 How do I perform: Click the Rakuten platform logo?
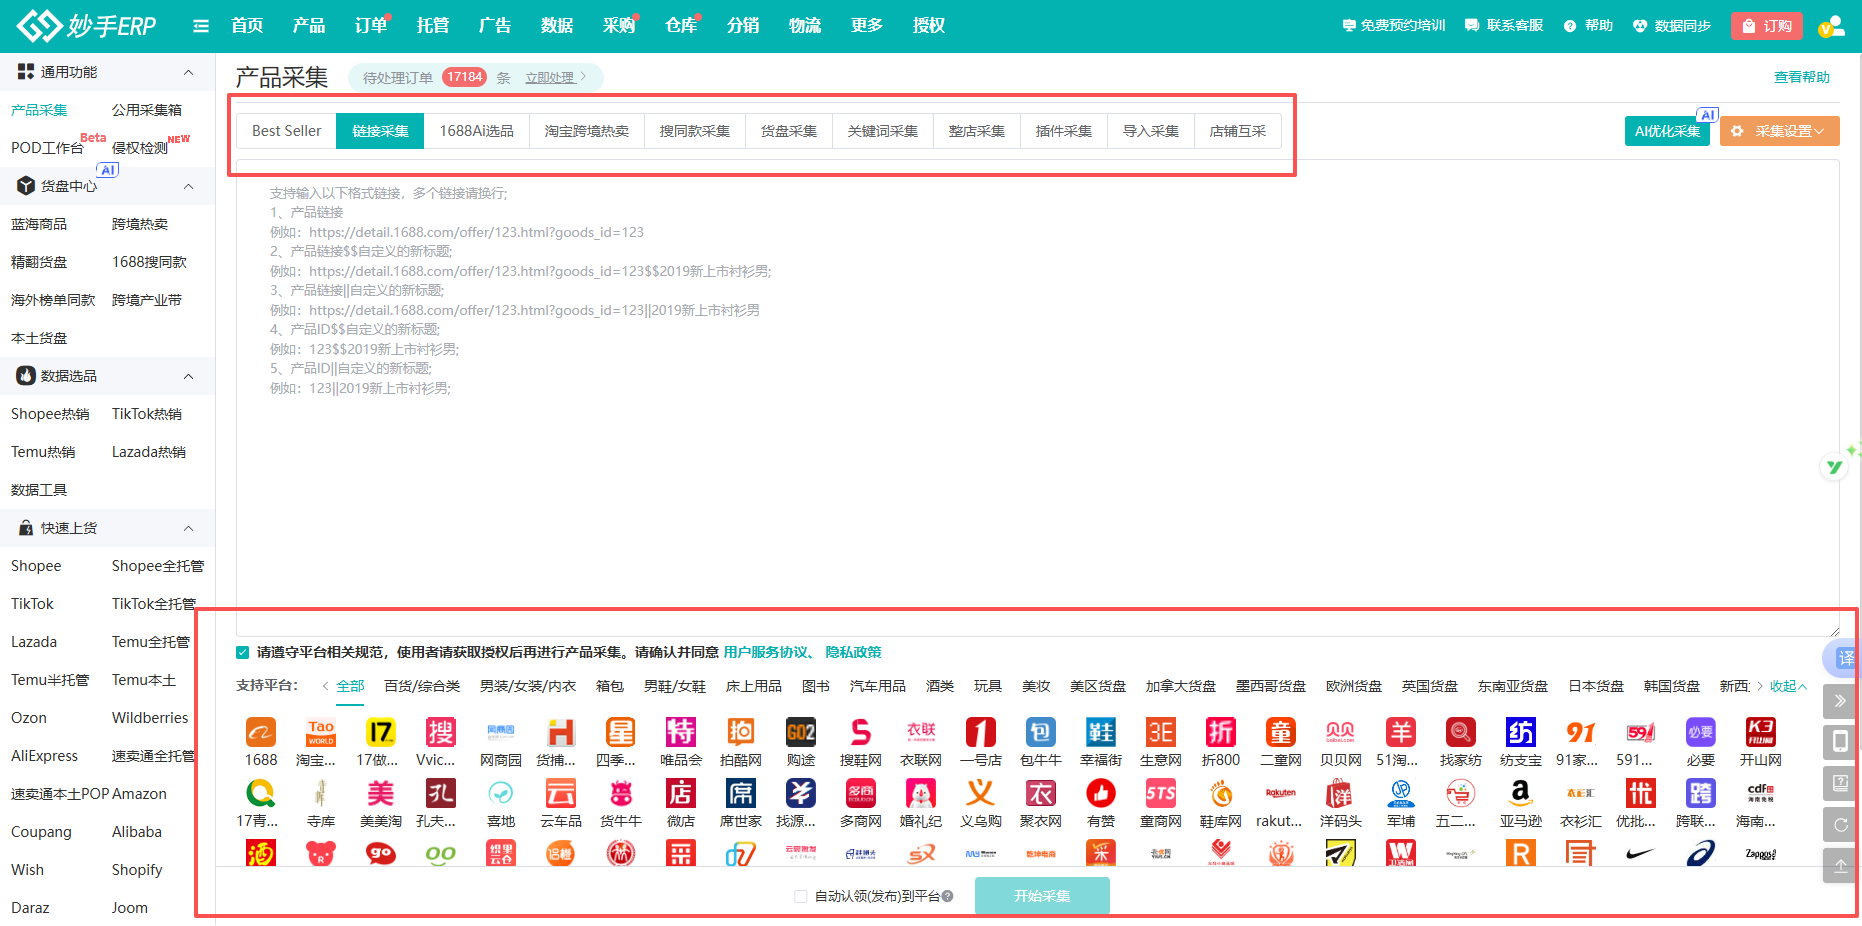(x=1280, y=794)
